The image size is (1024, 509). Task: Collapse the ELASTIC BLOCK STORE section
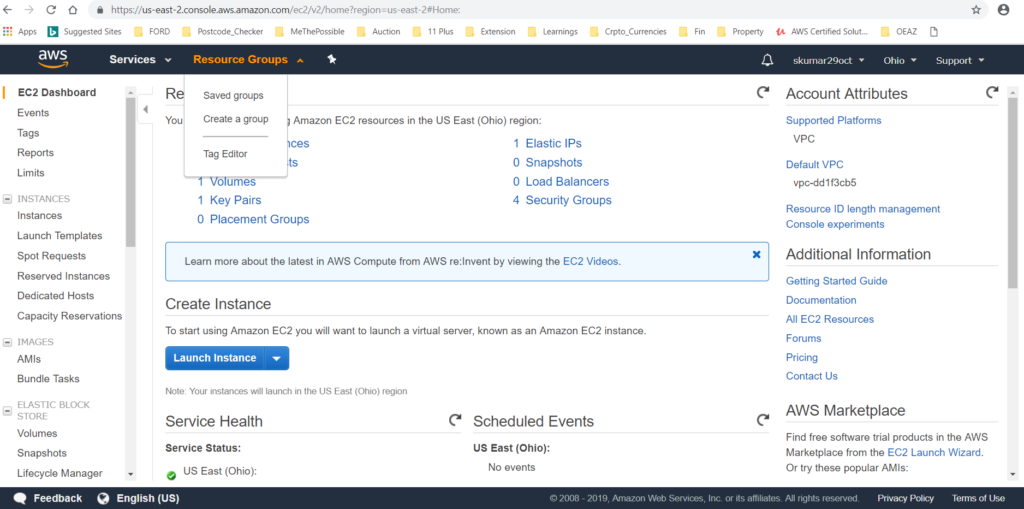coord(8,411)
